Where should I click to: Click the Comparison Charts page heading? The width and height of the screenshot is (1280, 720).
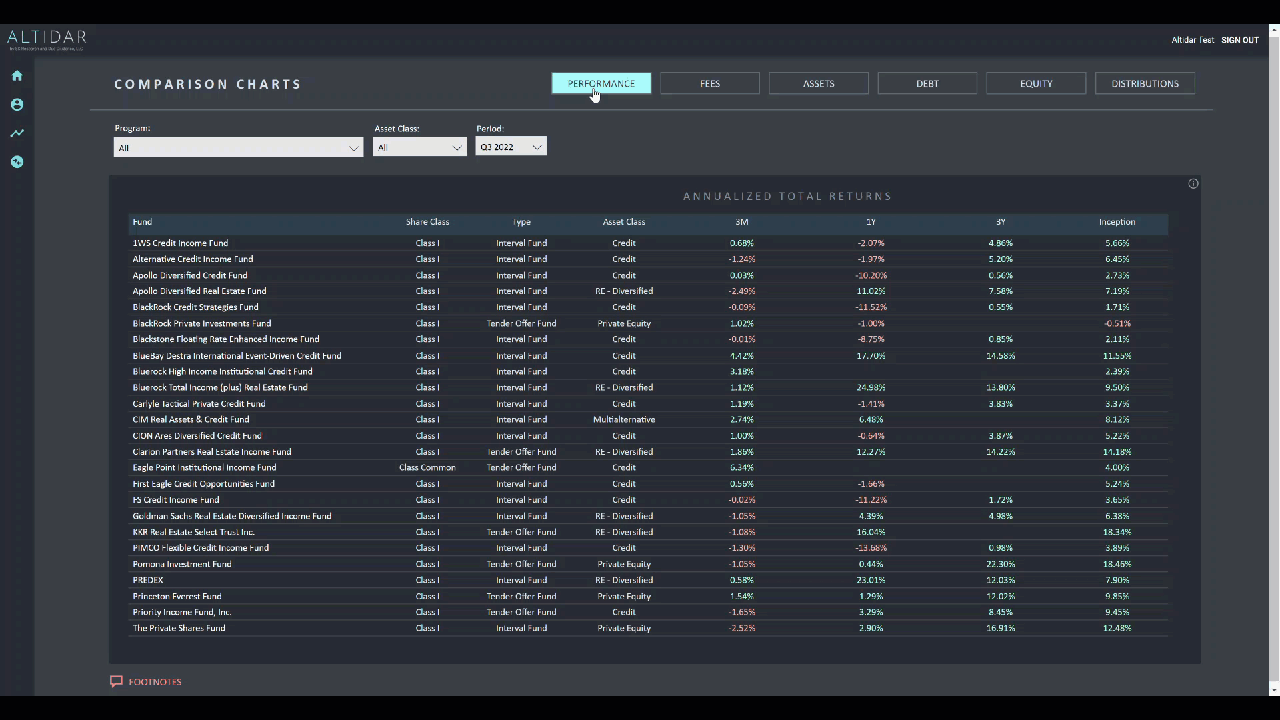click(208, 84)
